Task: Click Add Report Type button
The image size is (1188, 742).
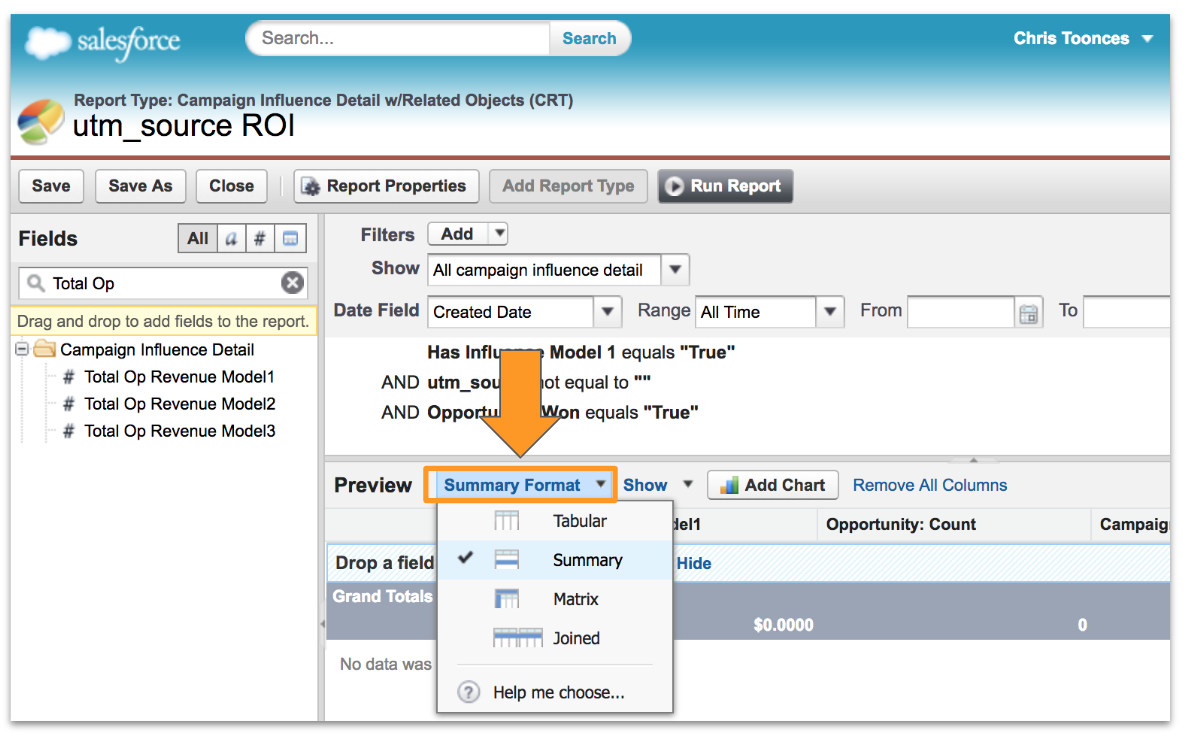Action: [568, 186]
